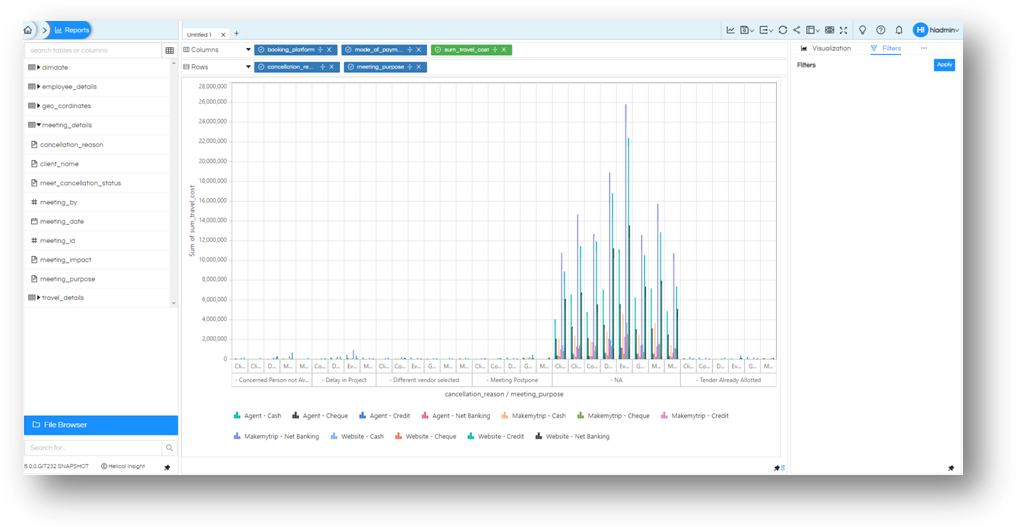
Task: Click the breadcrumb chevron after Home
Action: pos(45,30)
